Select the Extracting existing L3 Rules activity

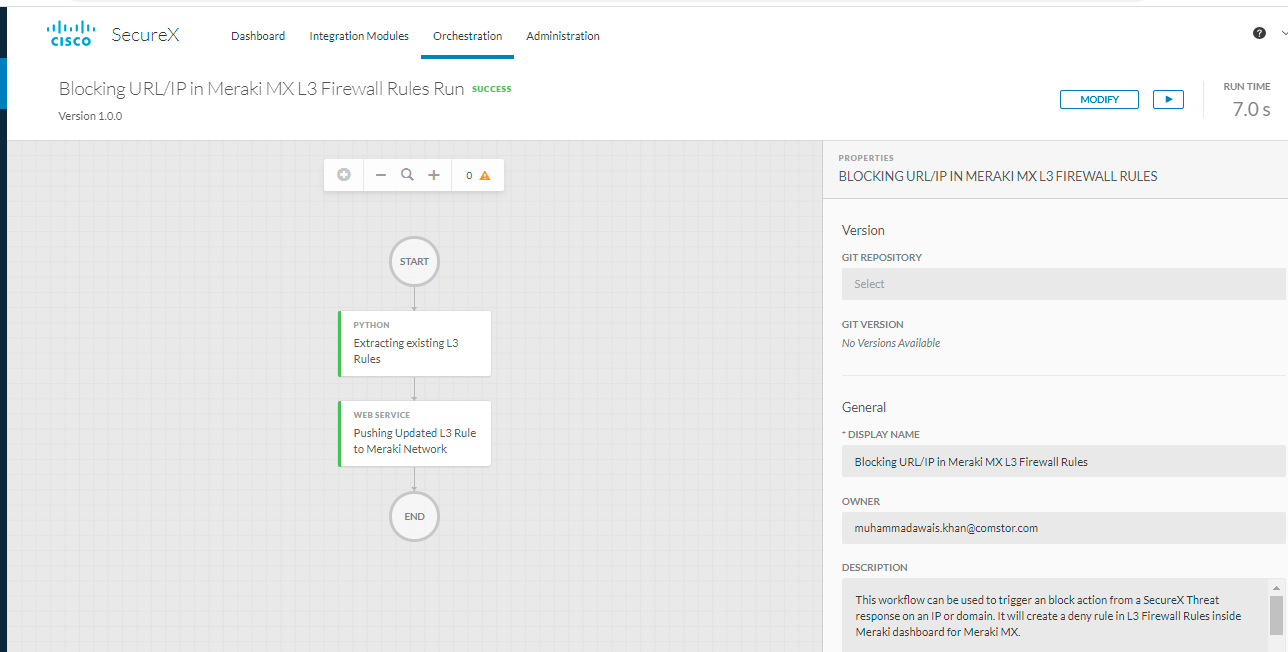pos(415,343)
